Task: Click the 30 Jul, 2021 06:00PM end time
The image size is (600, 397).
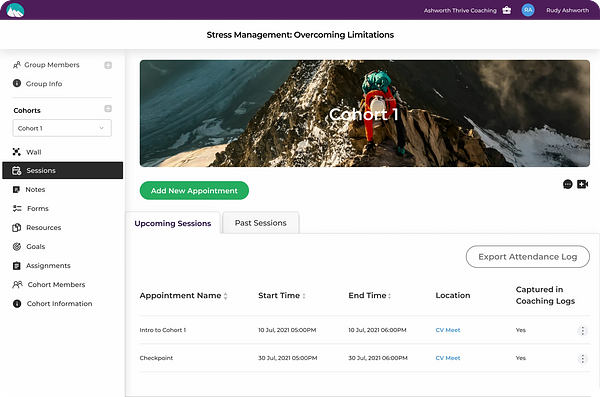Action: point(378,358)
